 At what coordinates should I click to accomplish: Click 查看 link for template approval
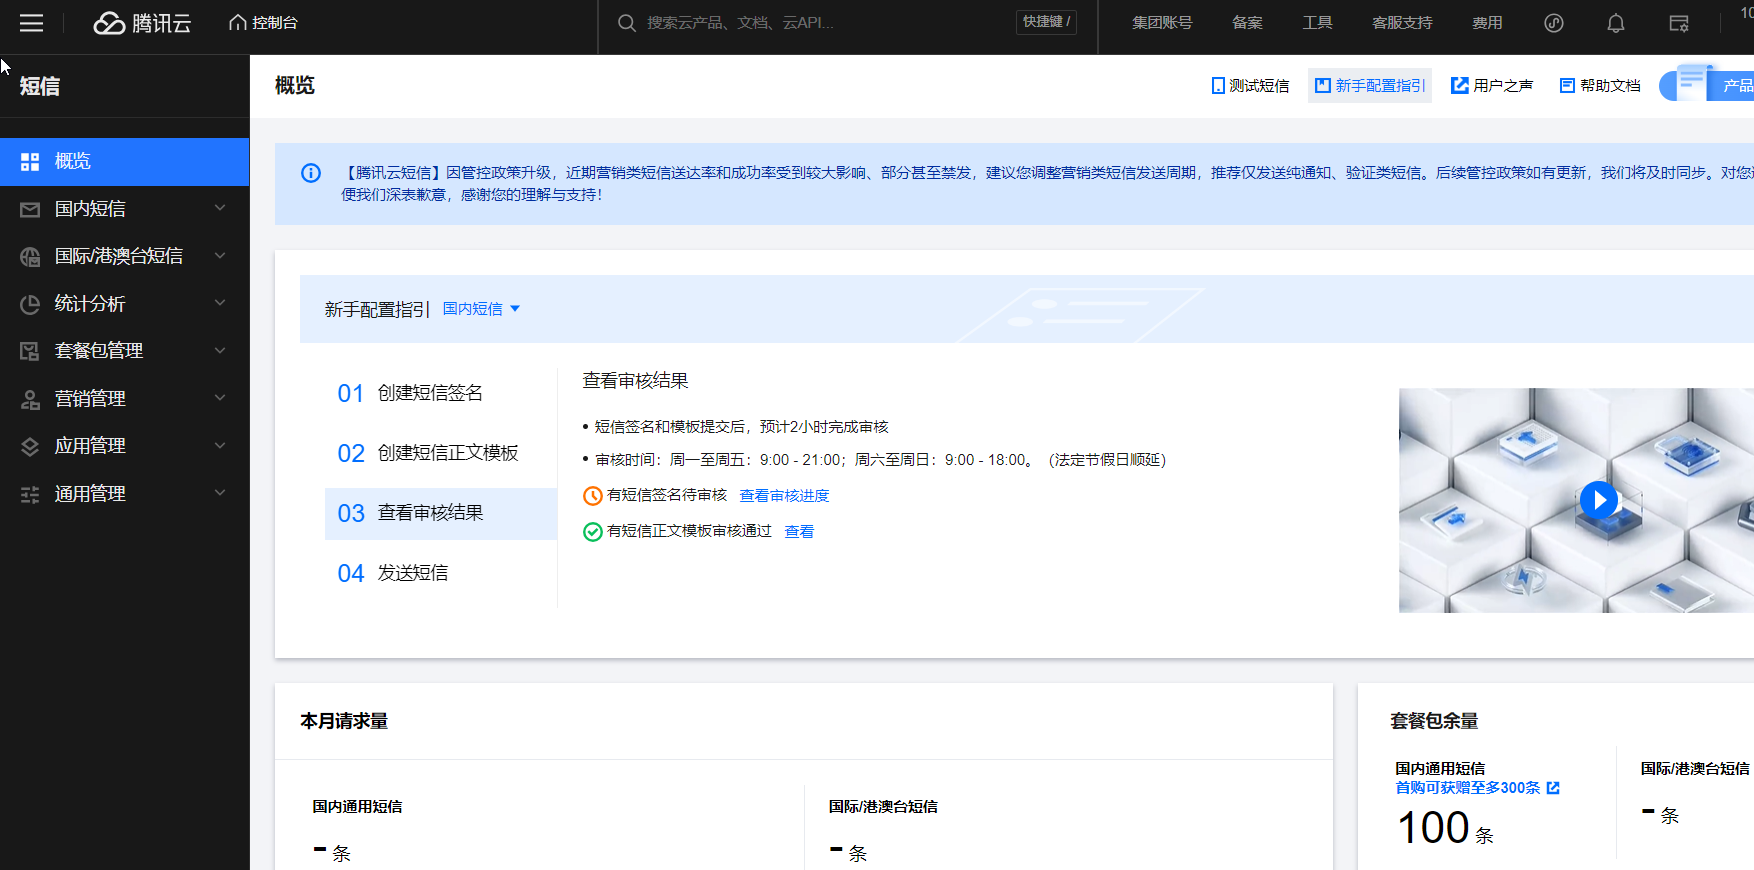pos(799,532)
